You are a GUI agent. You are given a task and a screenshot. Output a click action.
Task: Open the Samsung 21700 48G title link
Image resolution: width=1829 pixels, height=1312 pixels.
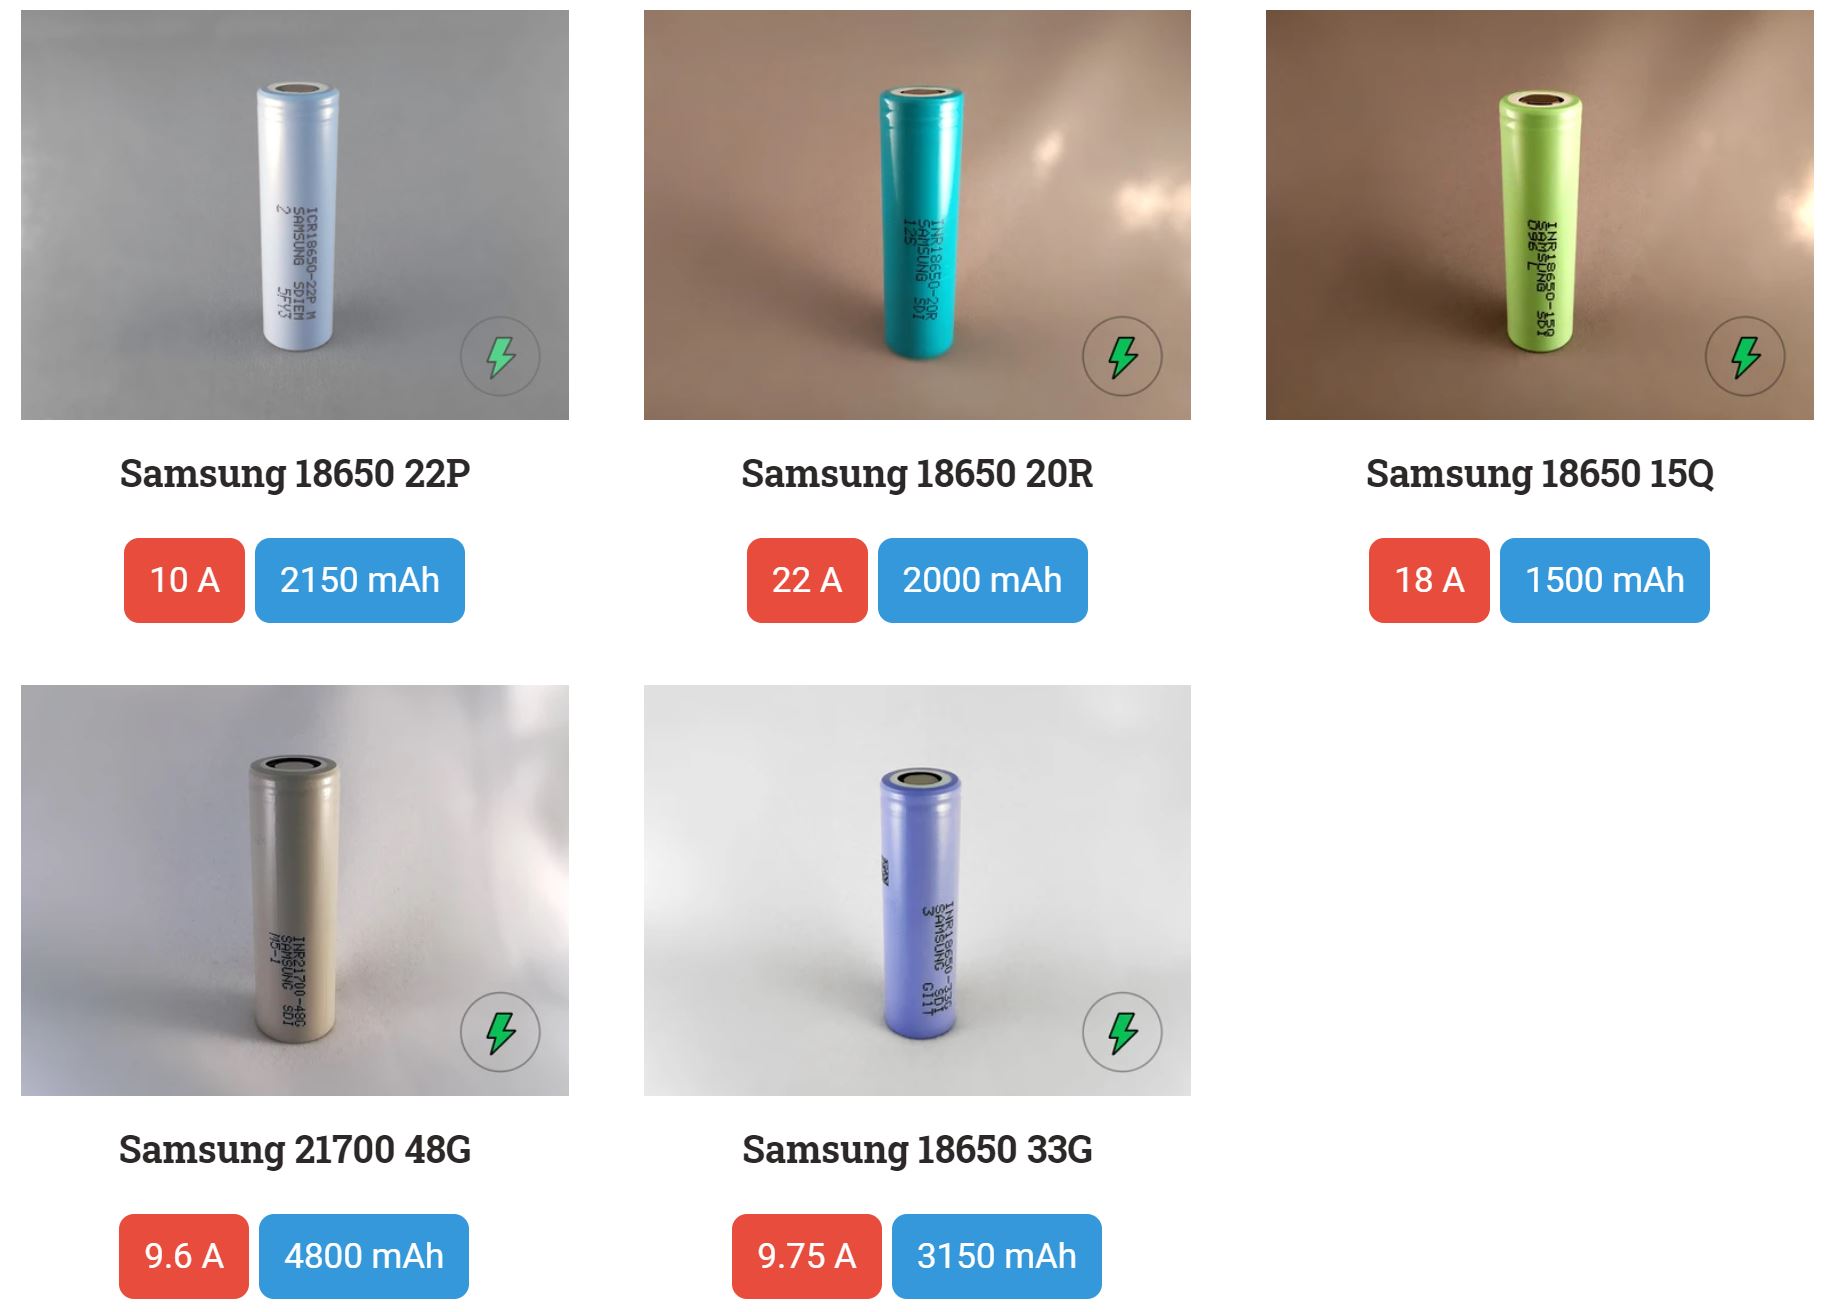(x=295, y=1150)
